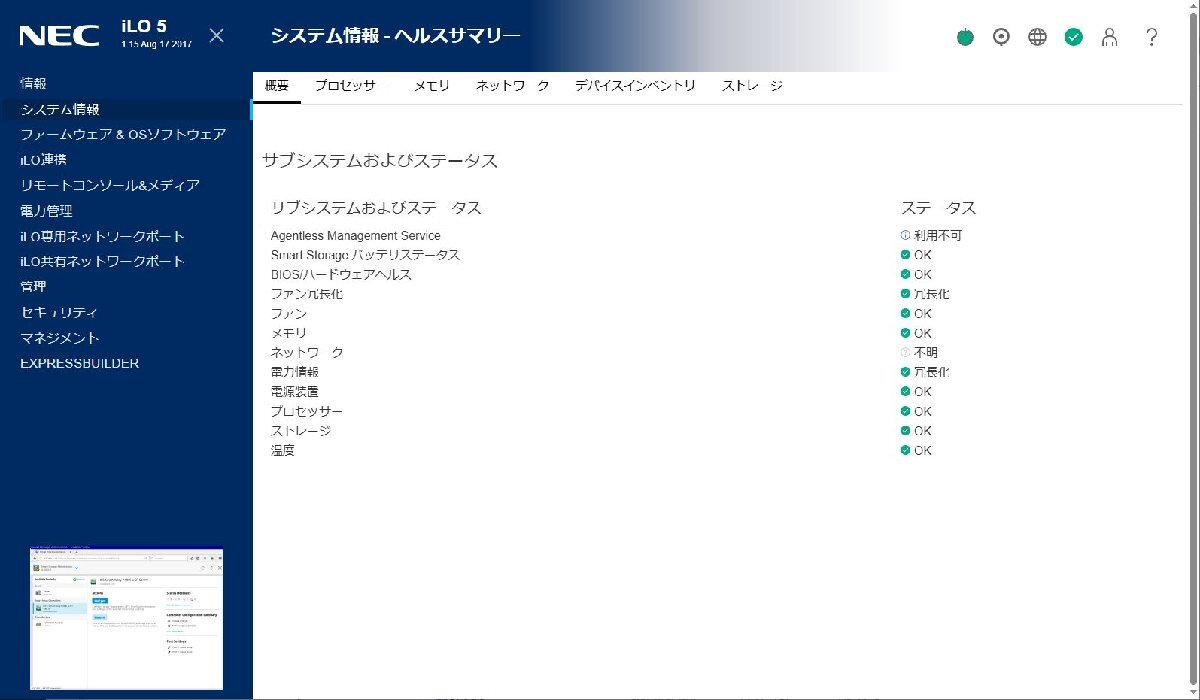Open iLO連携 in the sidebar
Screen dimensions: 1200x700
click(x=43, y=160)
